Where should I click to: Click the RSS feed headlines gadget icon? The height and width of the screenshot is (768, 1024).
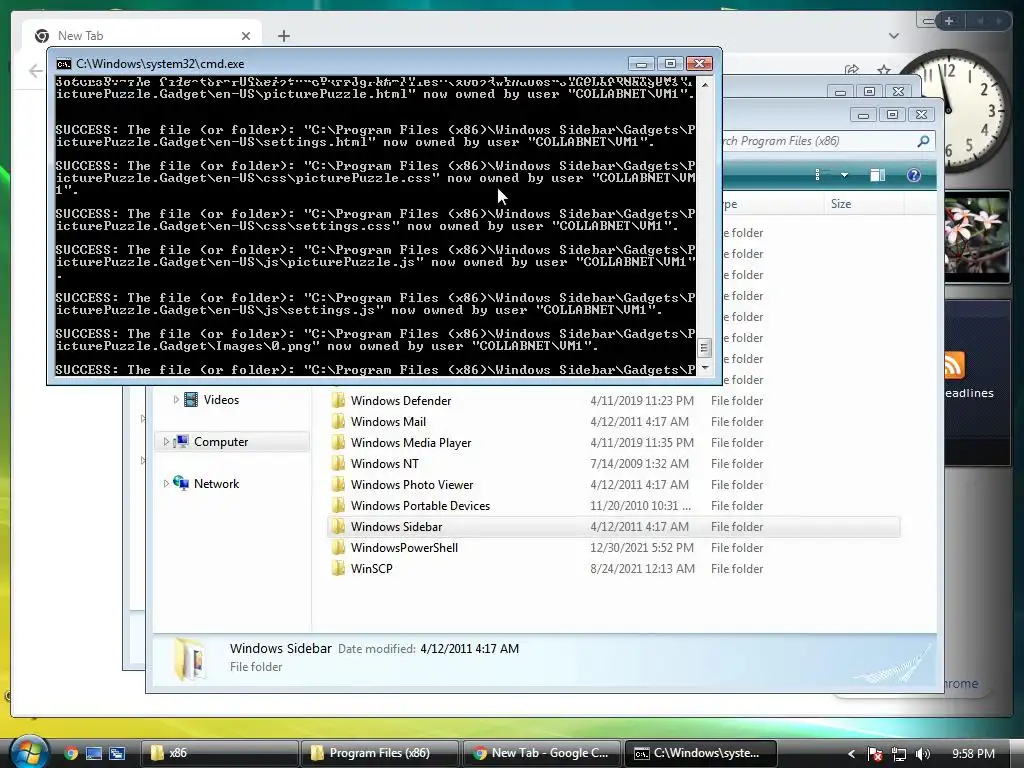point(954,366)
